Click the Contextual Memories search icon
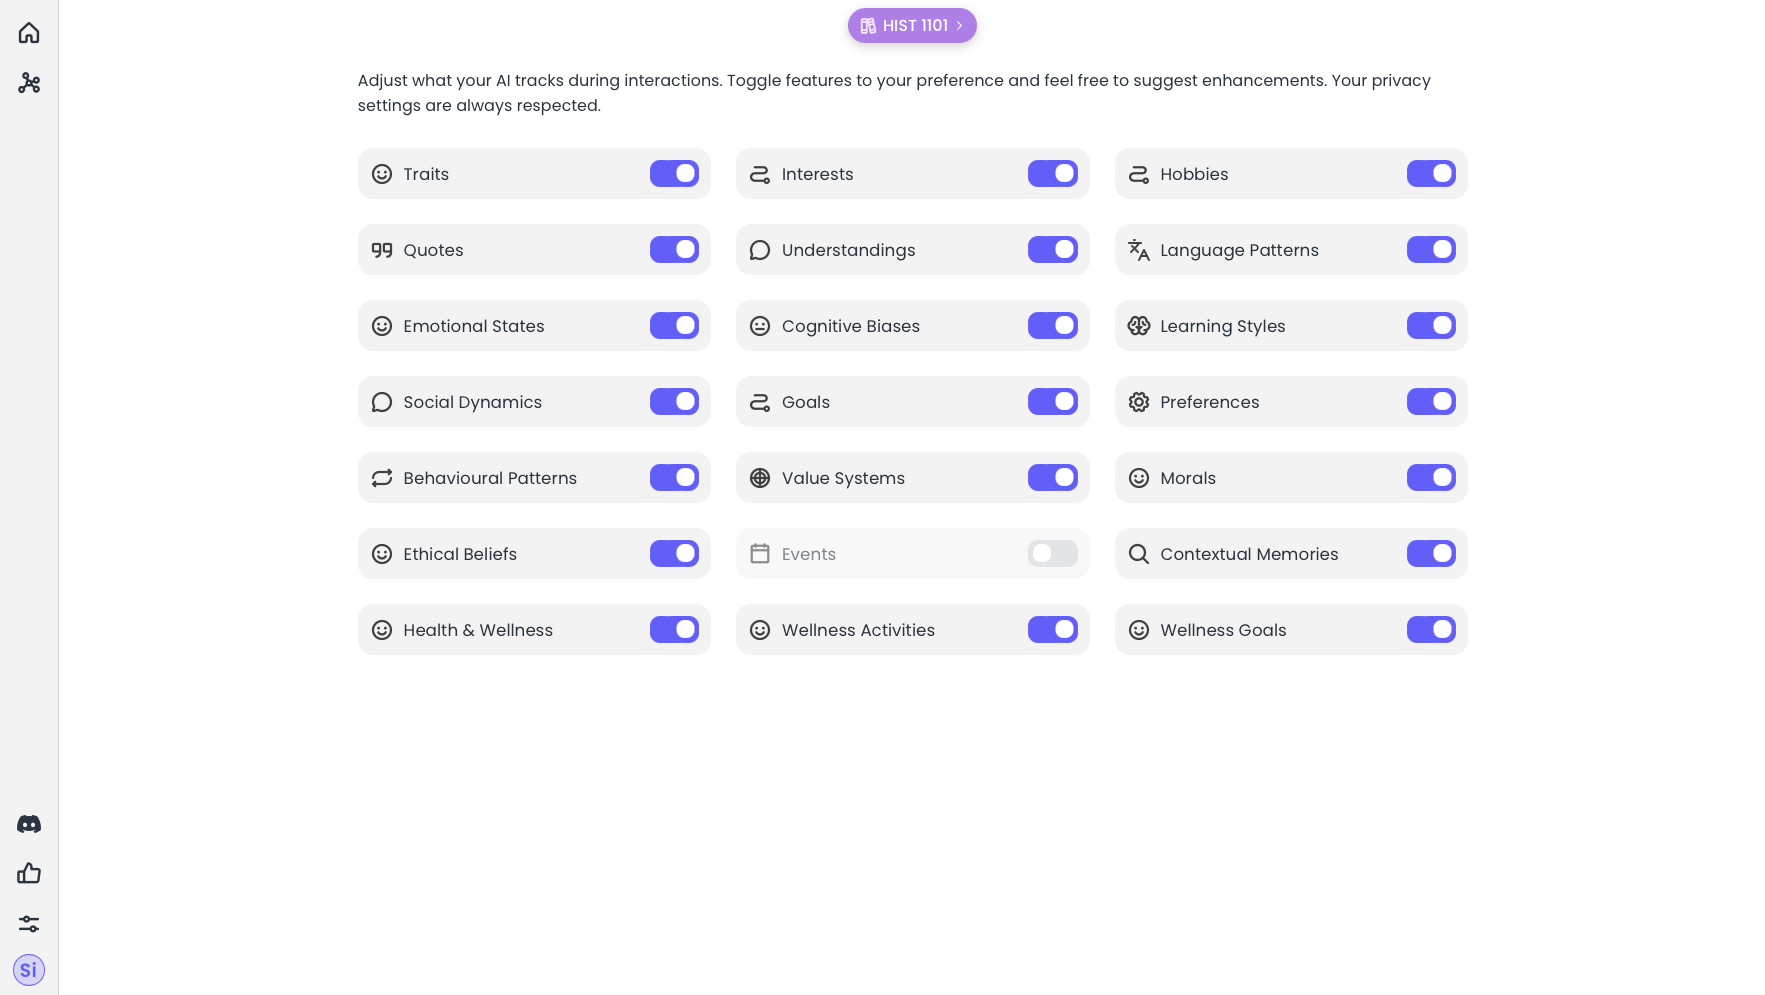Viewport: 1765px width, 995px height. click(x=1138, y=554)
